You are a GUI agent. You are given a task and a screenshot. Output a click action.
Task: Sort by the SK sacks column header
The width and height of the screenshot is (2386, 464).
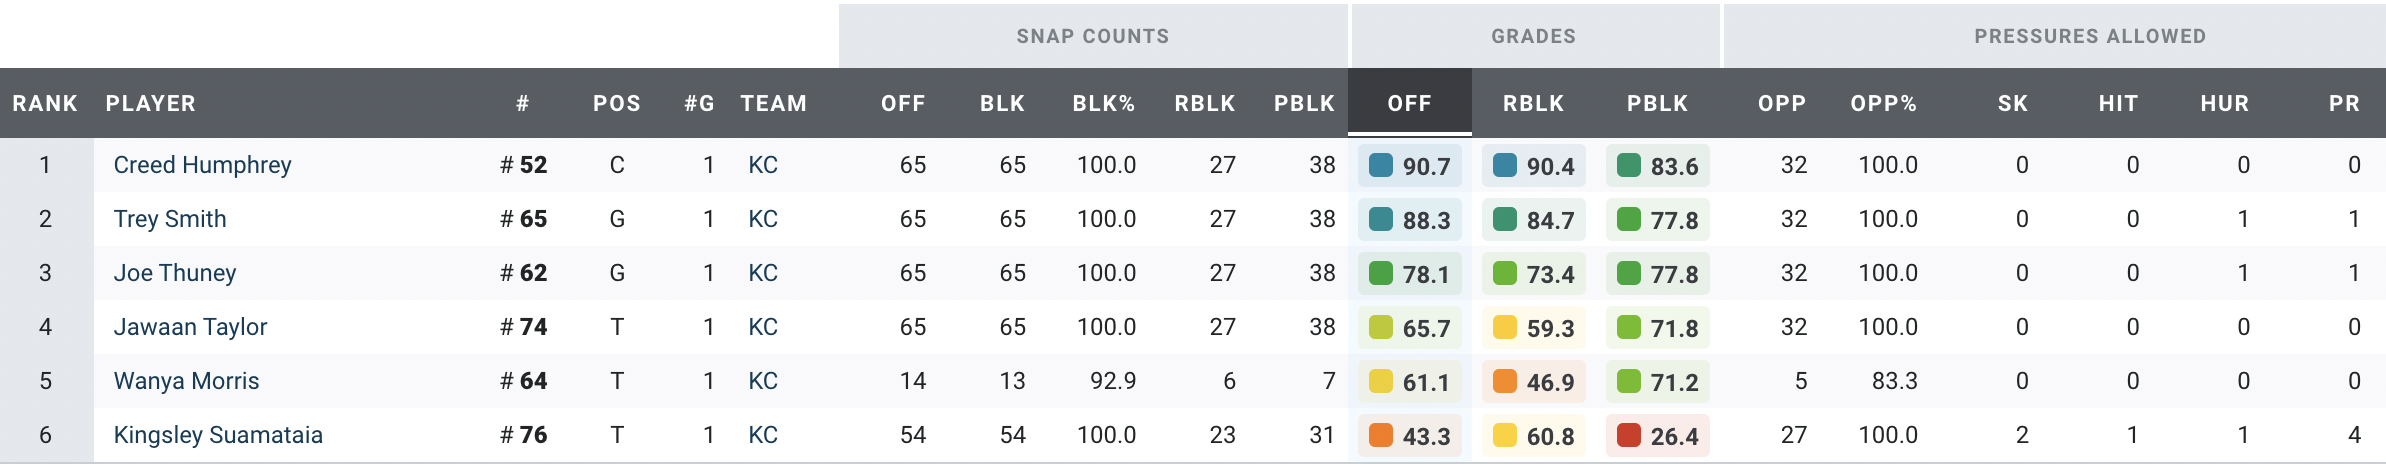pos(2012,103)
